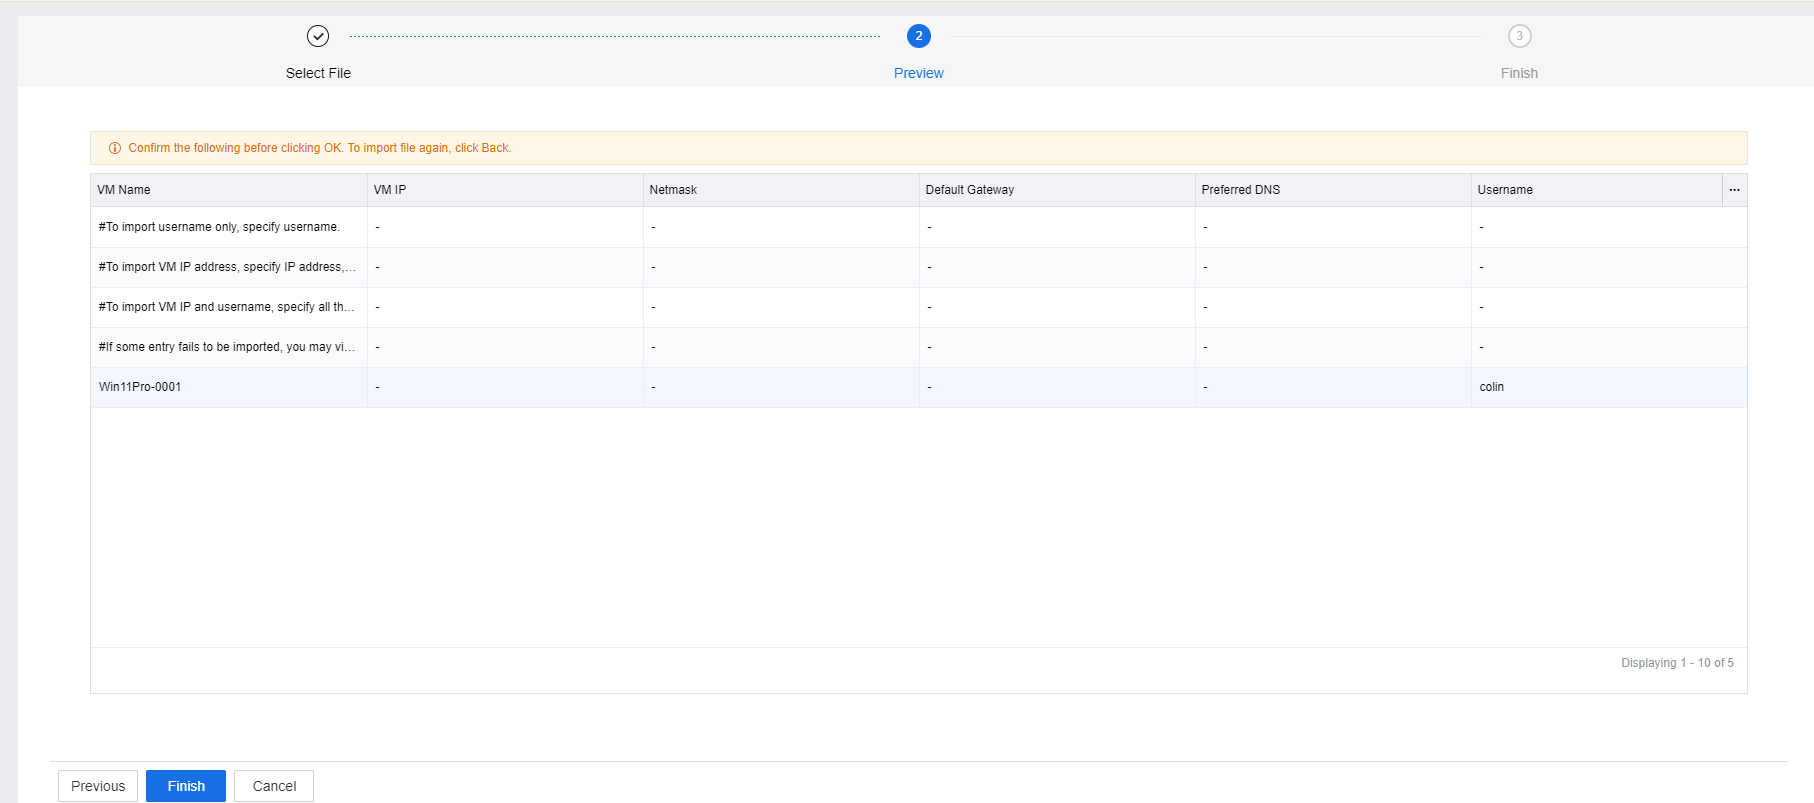This screenshot has height=803, width=1814.
Task: Sort by the VM IP column header
Action: pos(390,190)
